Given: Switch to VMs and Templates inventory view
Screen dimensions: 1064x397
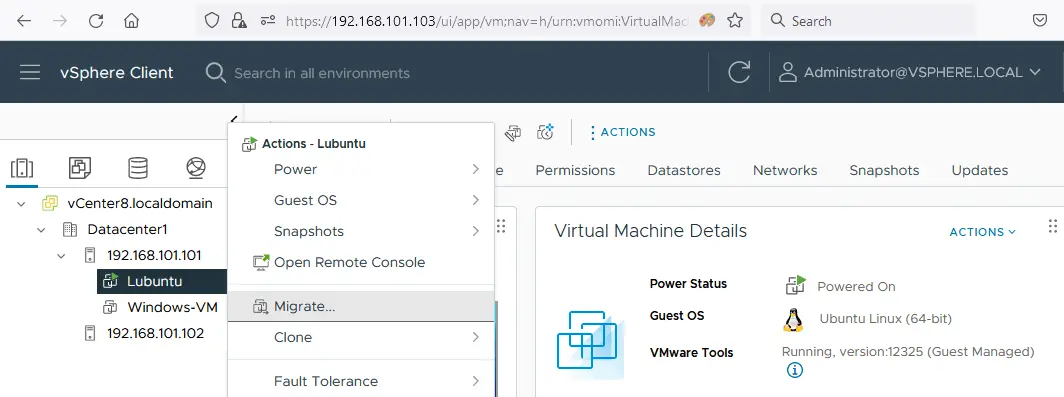Looking at the screenshot, I should (80, 168).
